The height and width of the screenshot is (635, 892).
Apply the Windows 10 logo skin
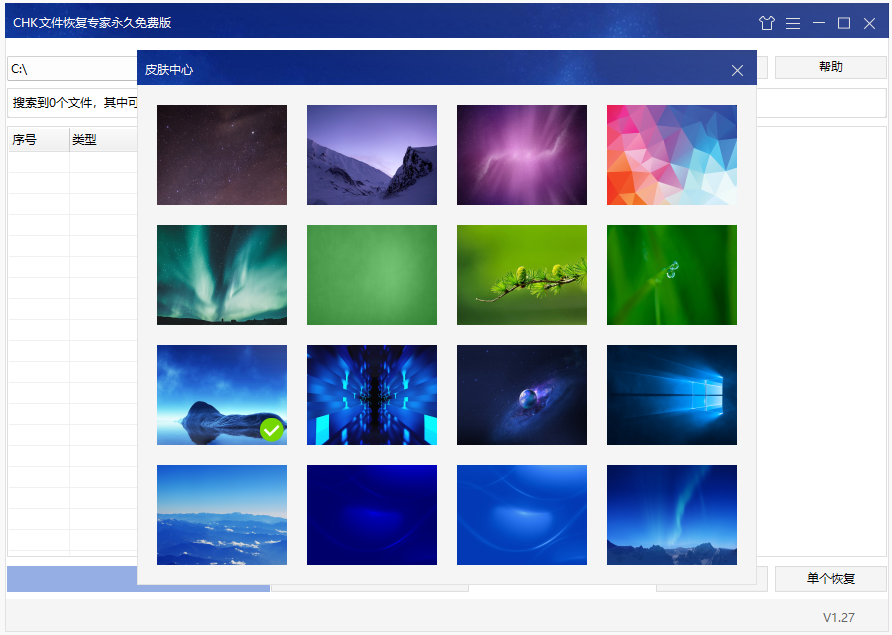point(672,395)
